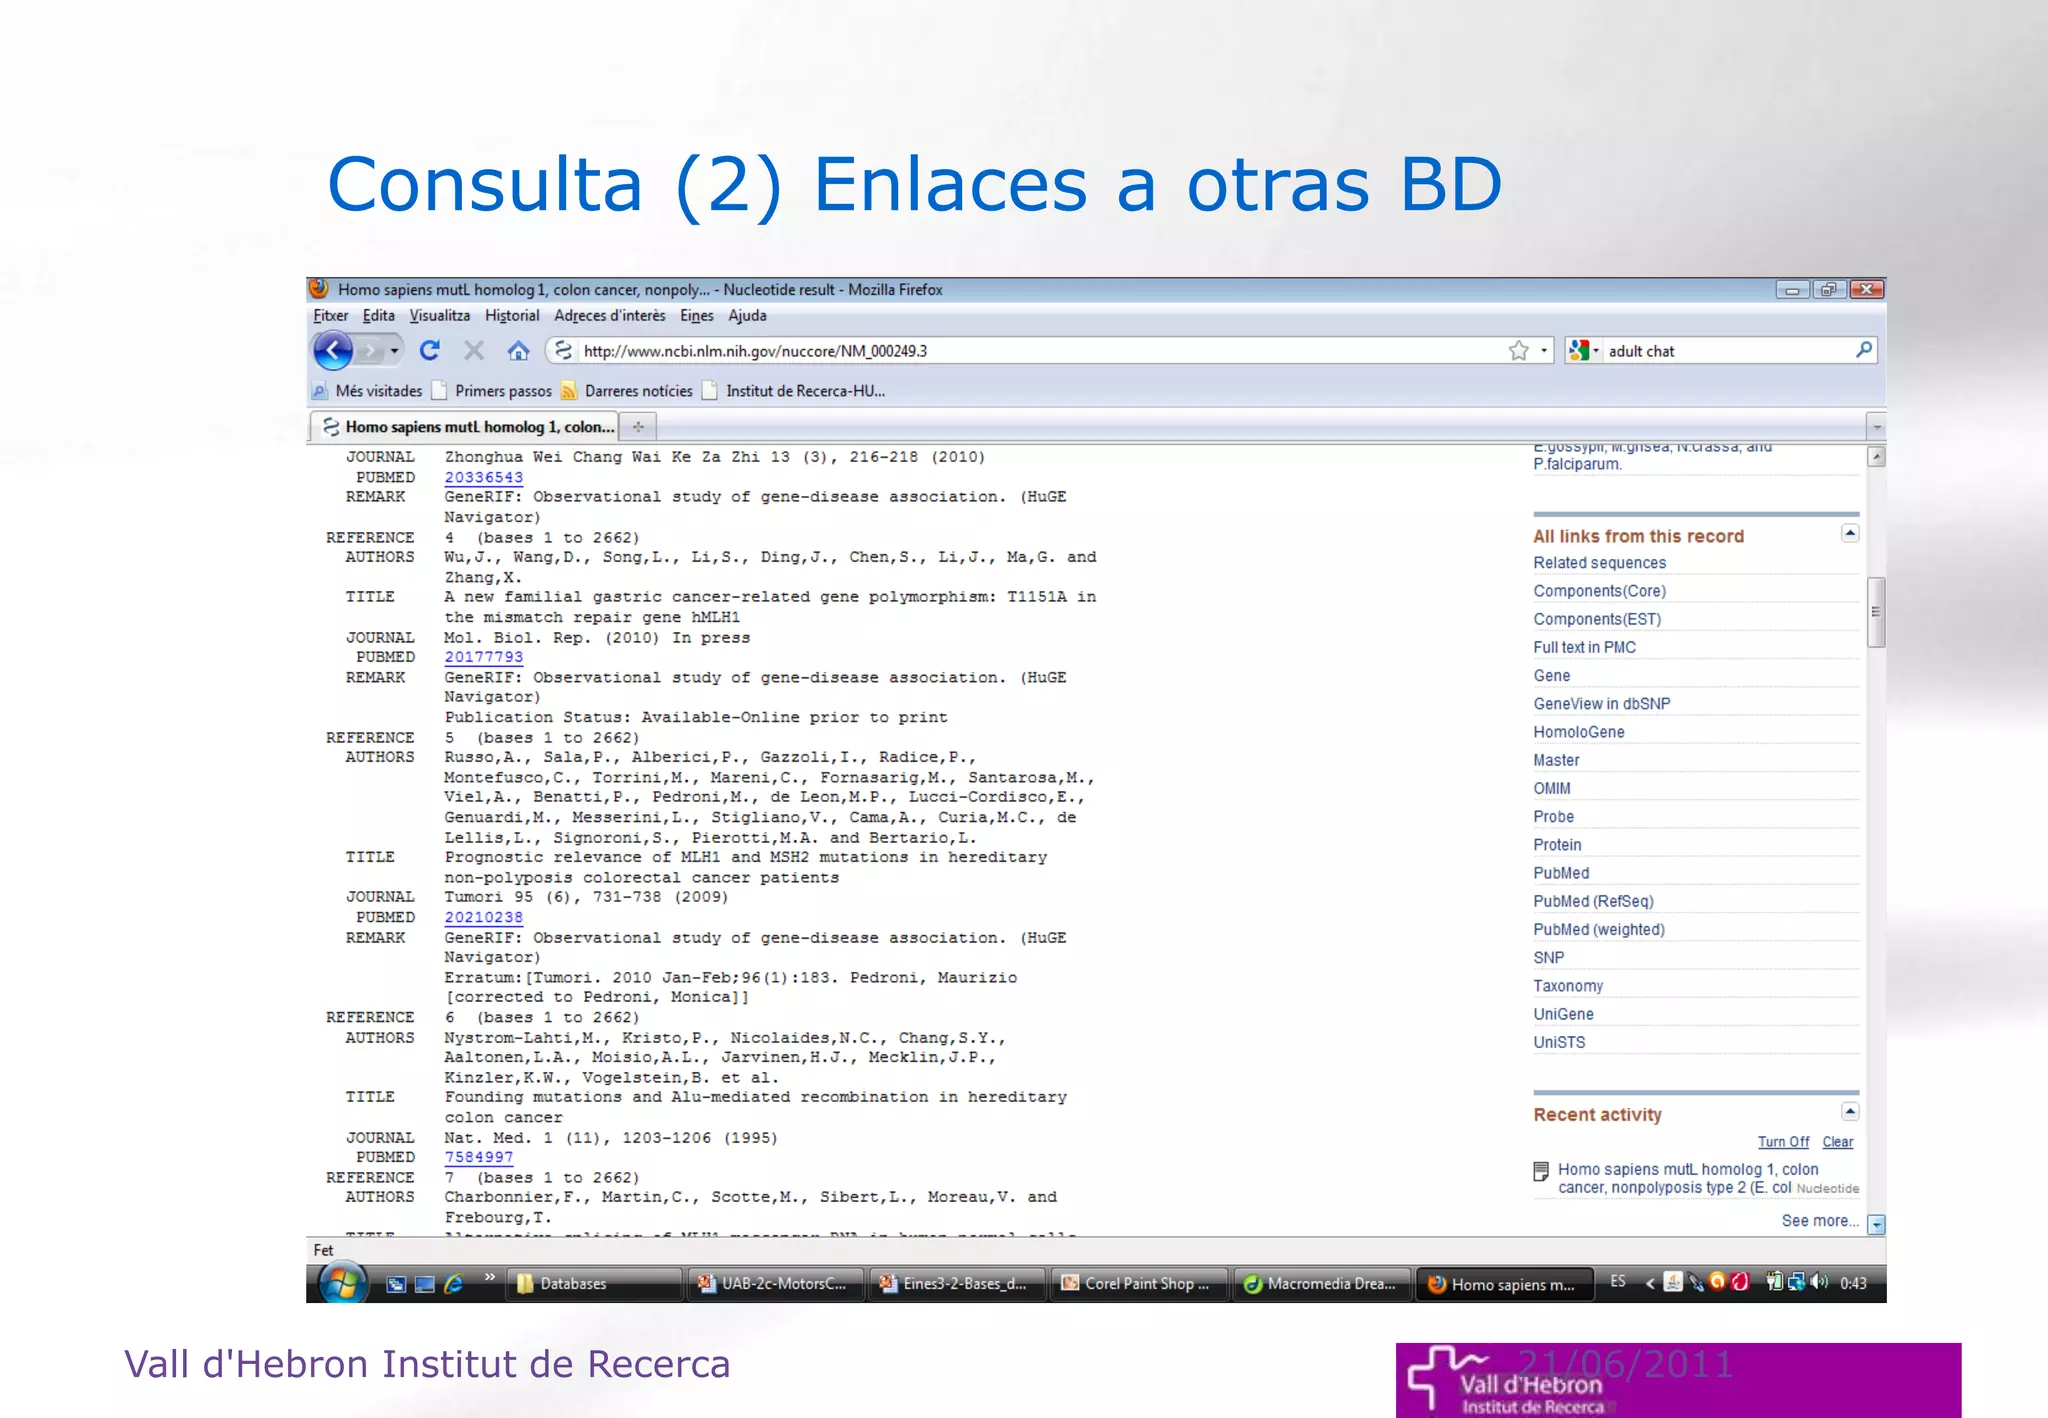The width and height of the screenshot is (2048, 1418).
Task: Click the scrollbar down arrow
Action: point(1877,1225)
